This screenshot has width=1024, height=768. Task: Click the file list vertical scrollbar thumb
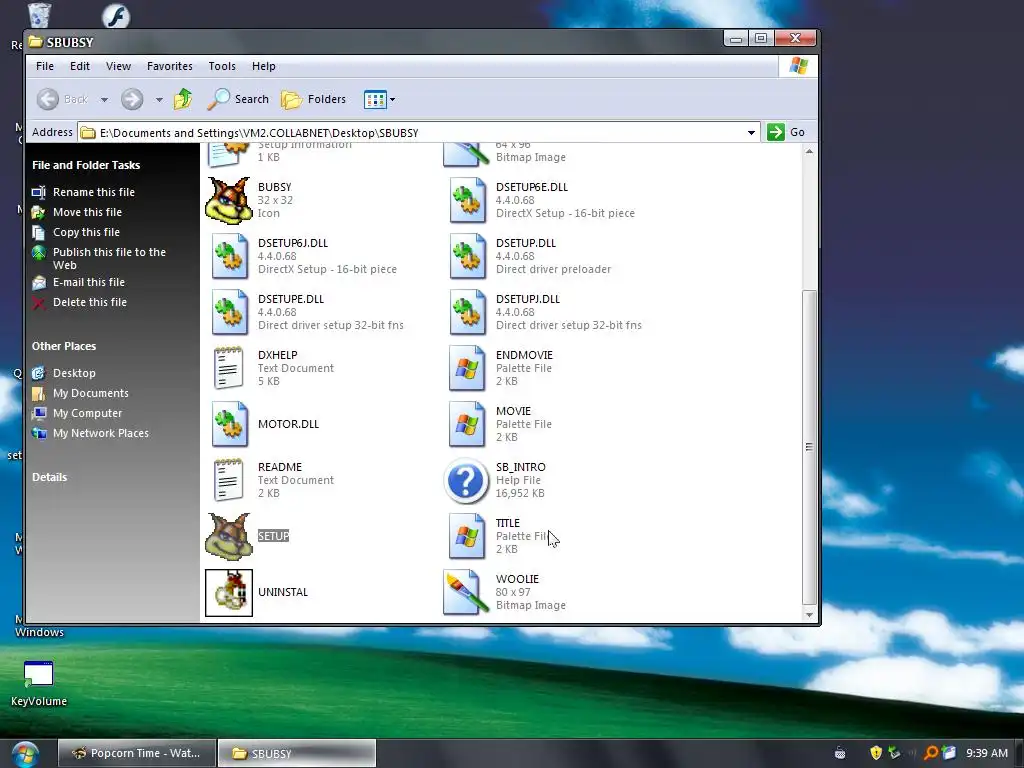coord(809,447)
